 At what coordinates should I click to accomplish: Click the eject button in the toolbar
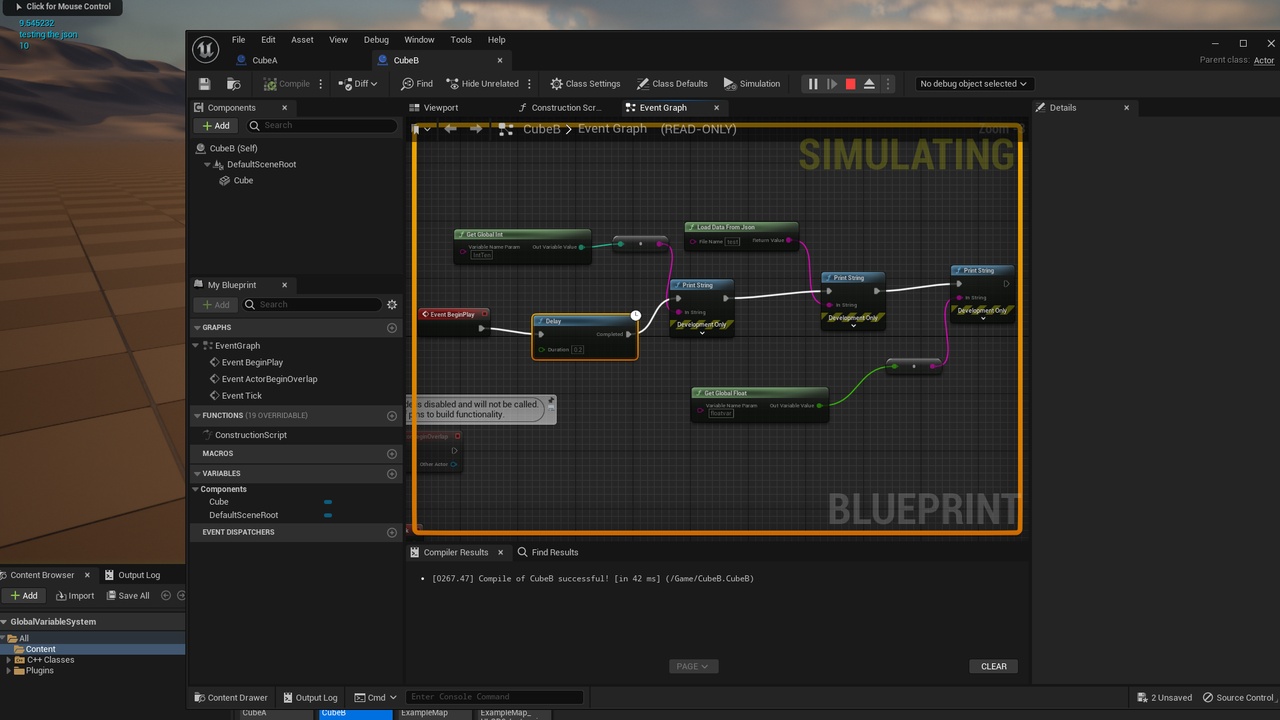869,84
